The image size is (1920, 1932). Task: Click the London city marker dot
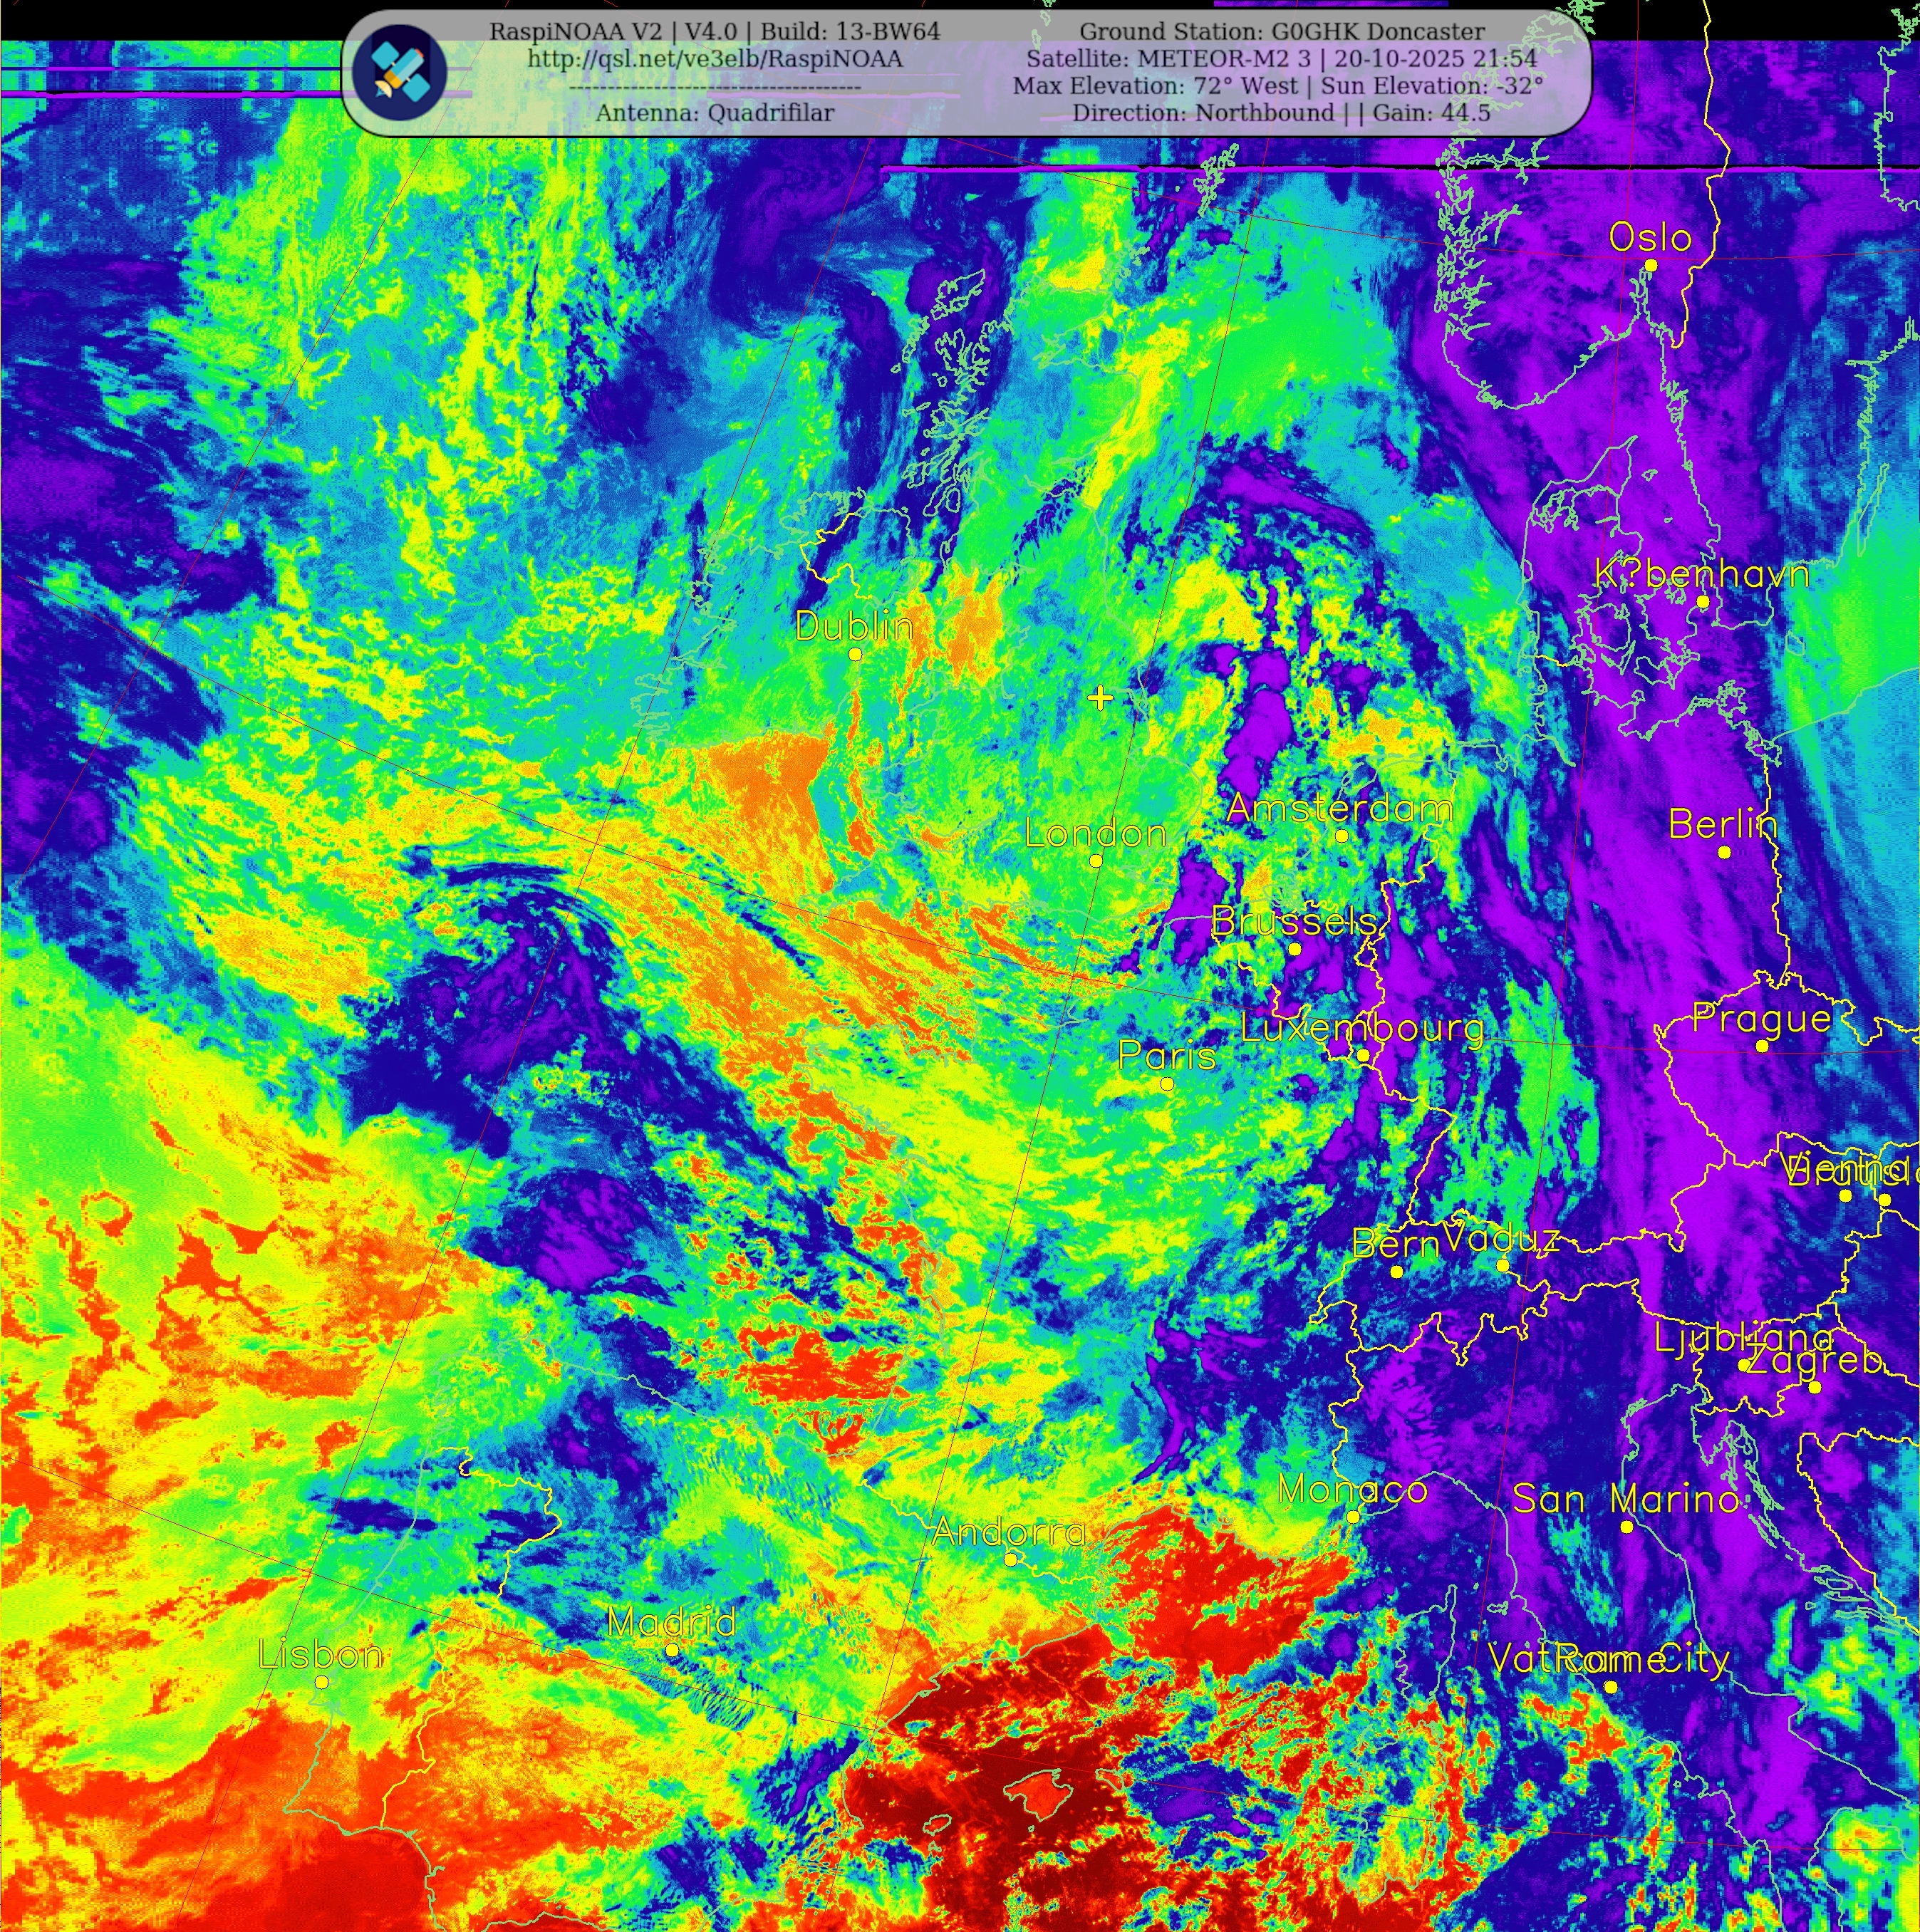tap(1096, 860)
